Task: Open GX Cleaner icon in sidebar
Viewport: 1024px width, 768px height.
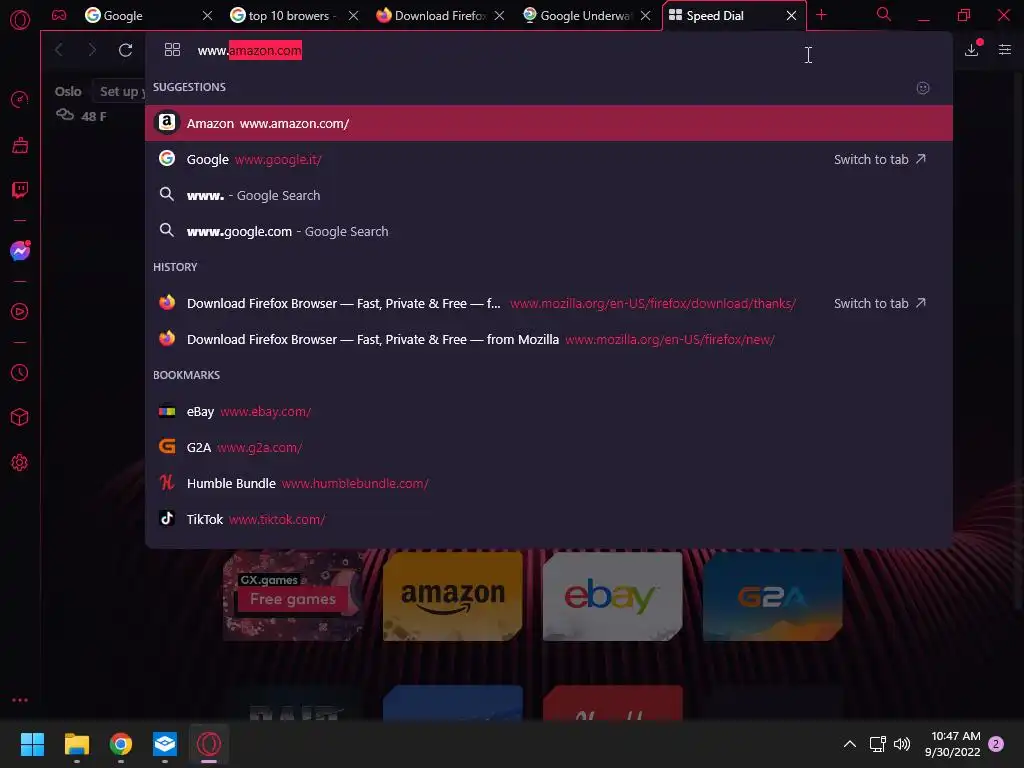Action: (x=20, y=145)
